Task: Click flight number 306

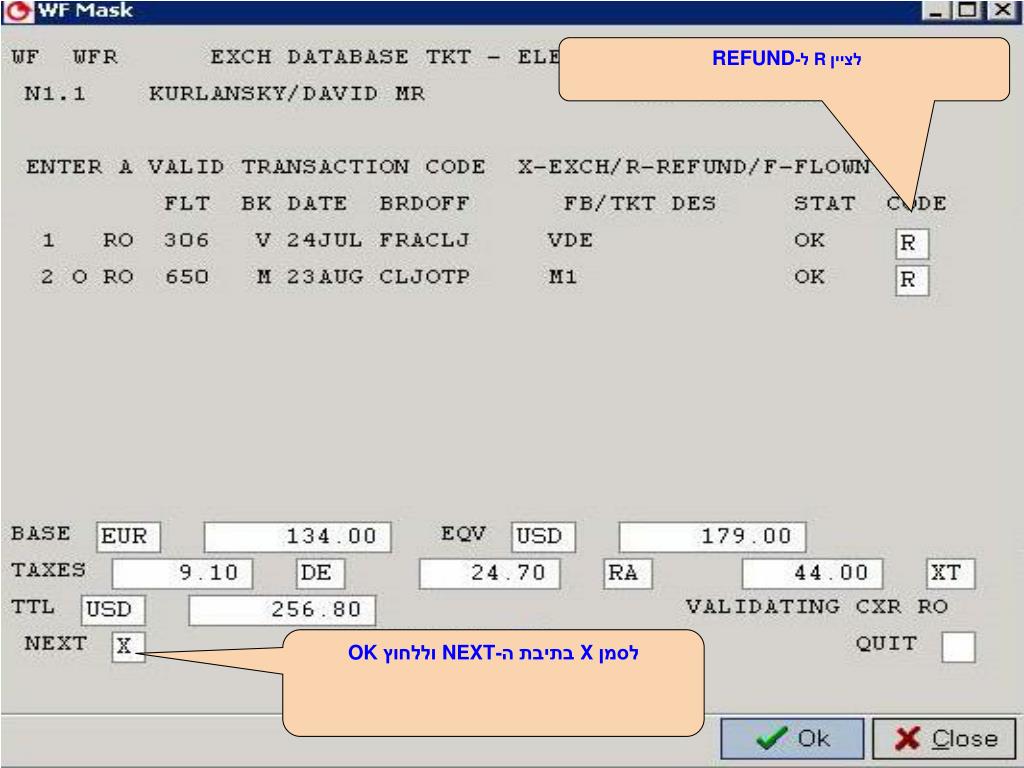Action: pyautogui.click(x=186, y=240)
